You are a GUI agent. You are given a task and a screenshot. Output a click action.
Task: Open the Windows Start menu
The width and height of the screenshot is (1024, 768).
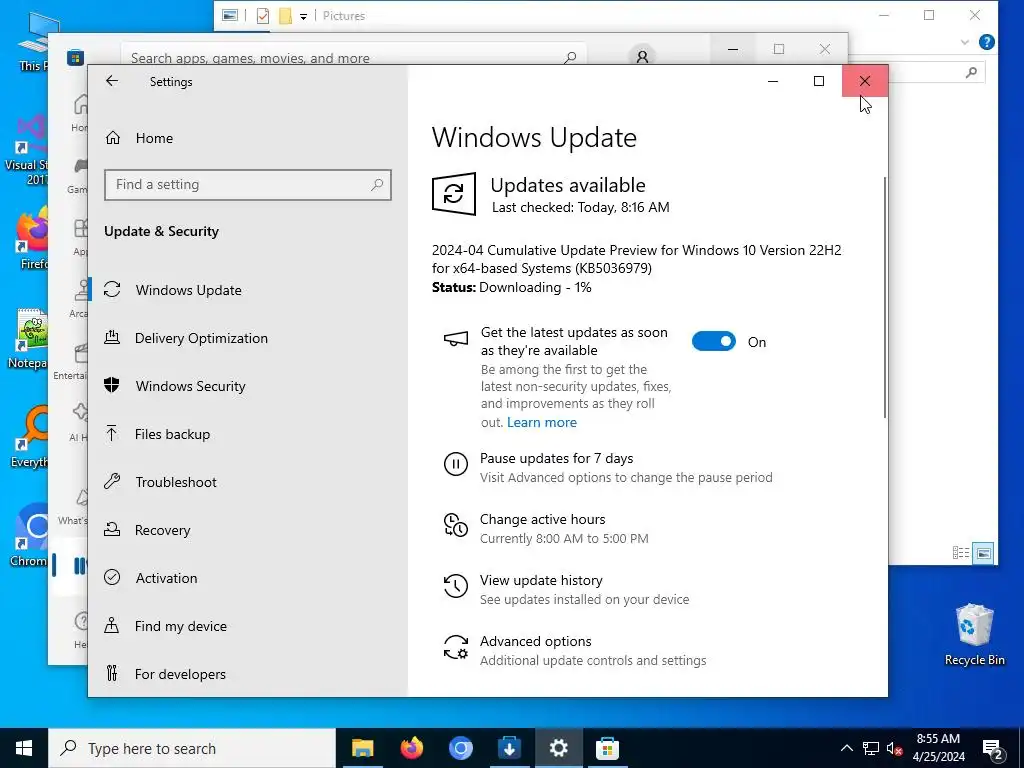24,748
